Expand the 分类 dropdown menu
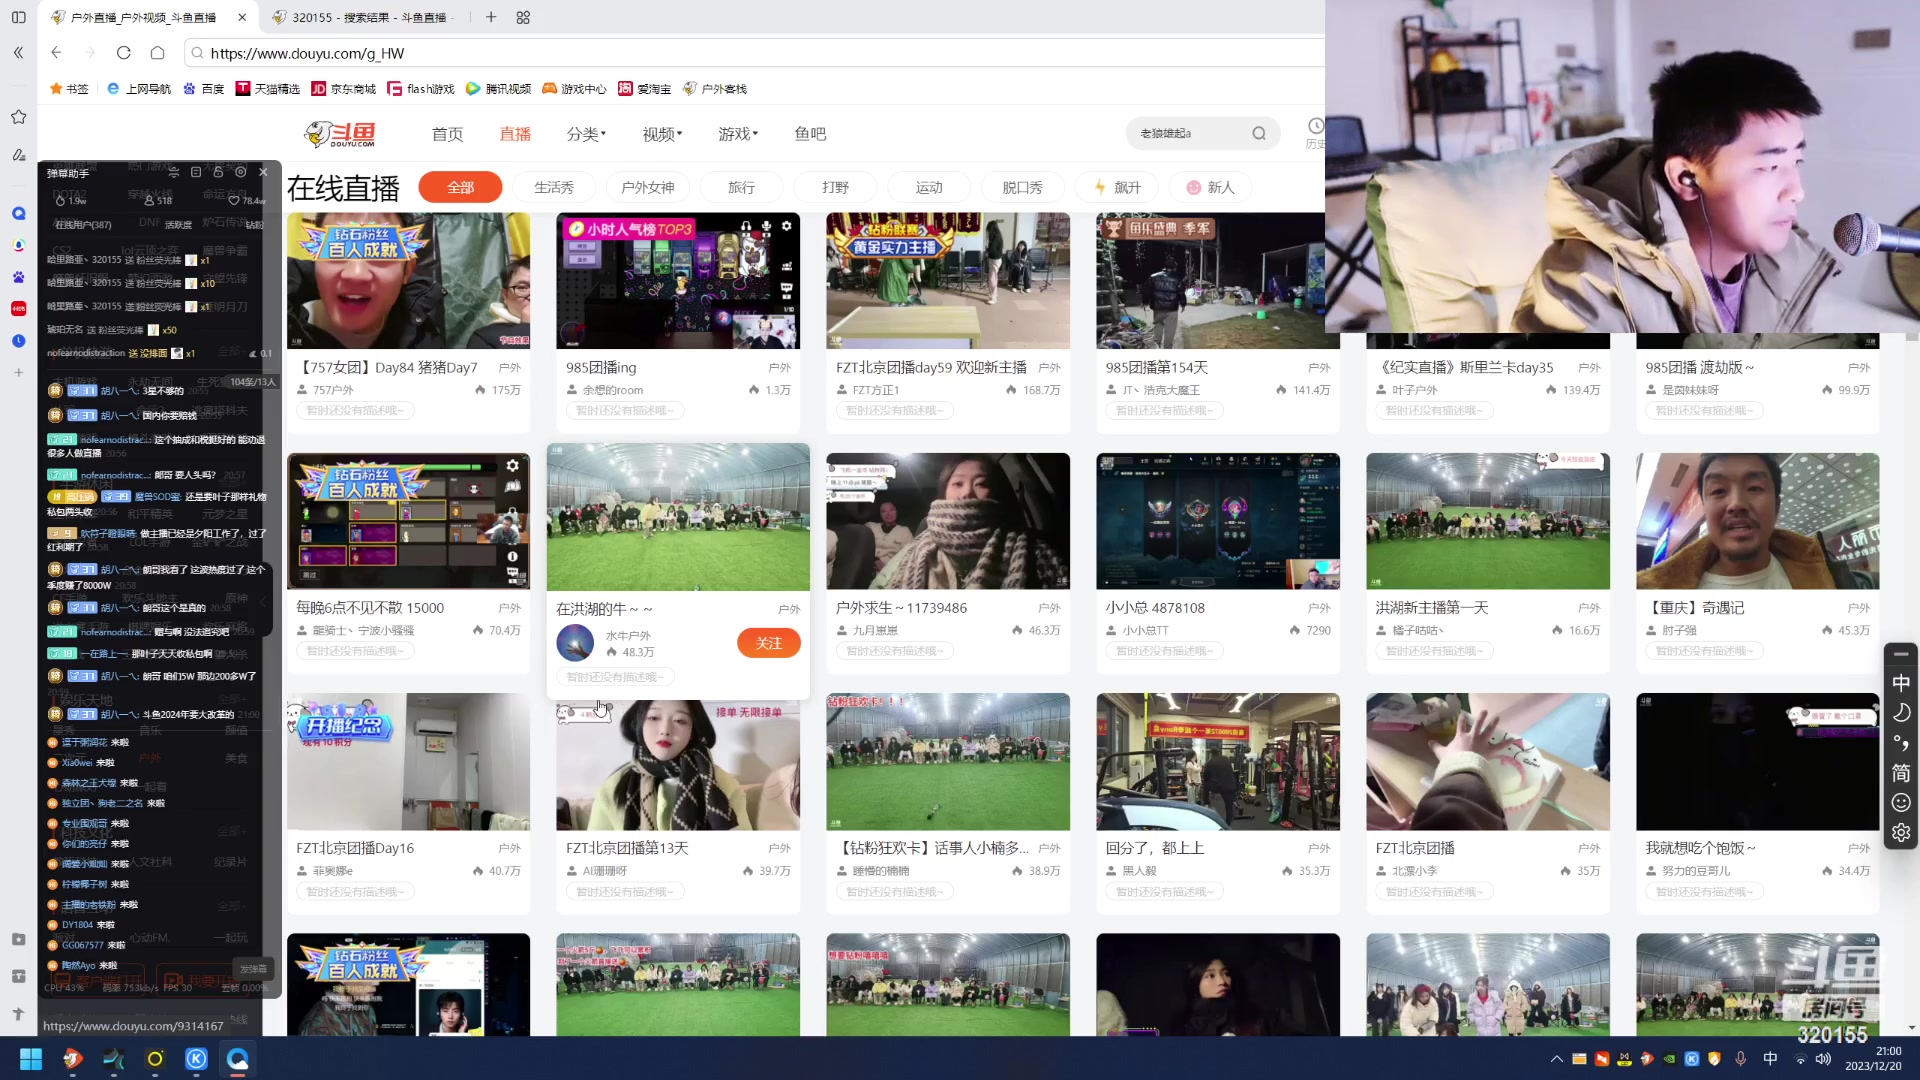Image resolution: width=1920 pixels, height=1080 pixels. click(x=586, y=134)
